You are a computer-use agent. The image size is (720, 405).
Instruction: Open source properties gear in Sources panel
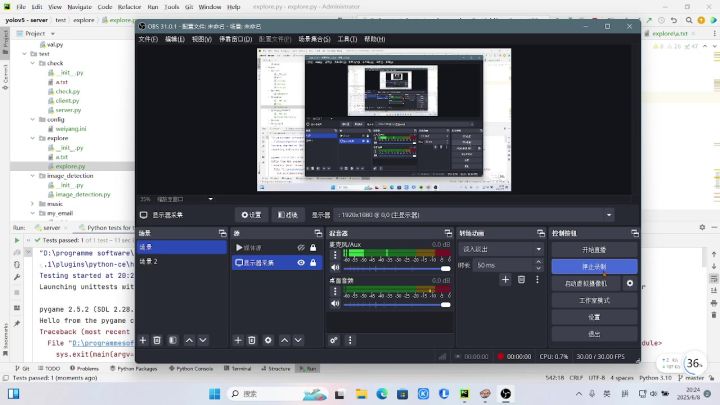pos(268,340)
